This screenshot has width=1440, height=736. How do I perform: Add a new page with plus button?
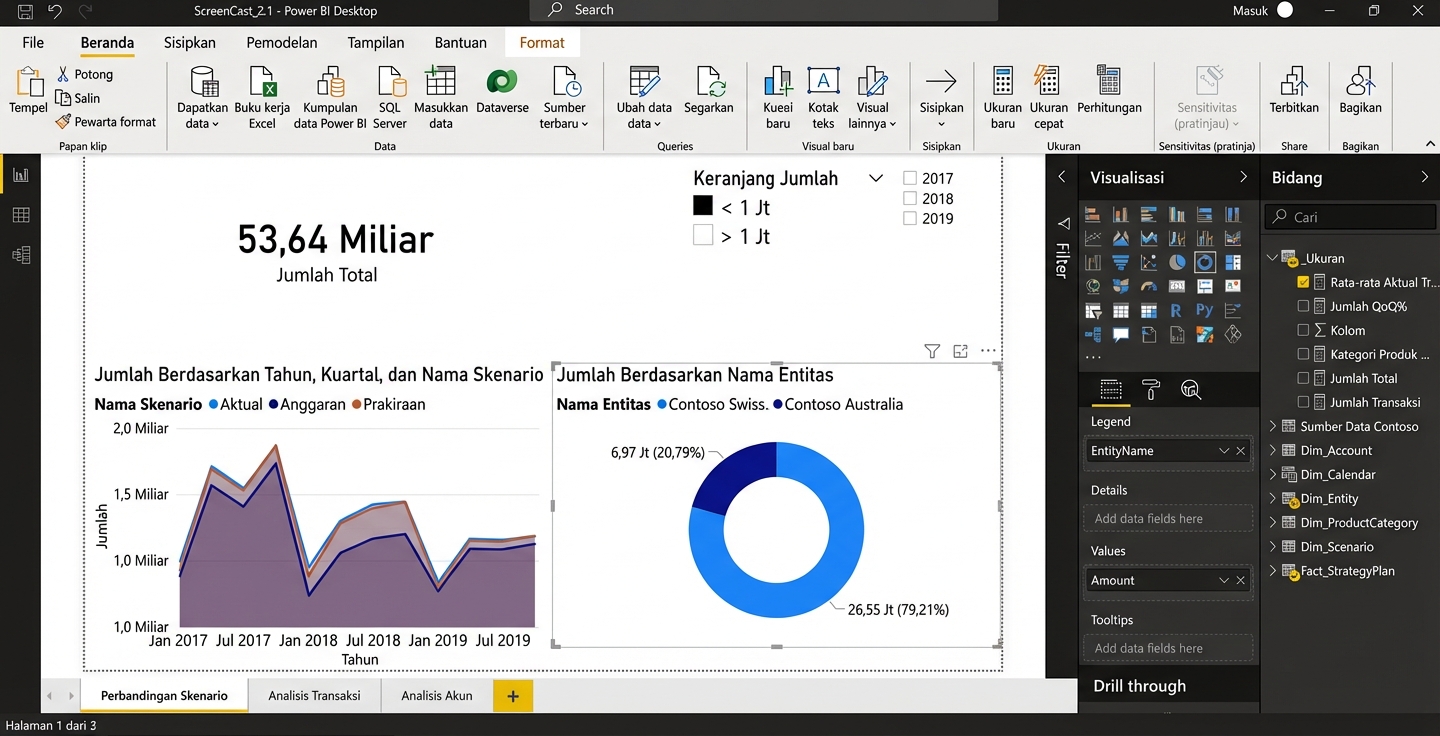pos(513,696)
